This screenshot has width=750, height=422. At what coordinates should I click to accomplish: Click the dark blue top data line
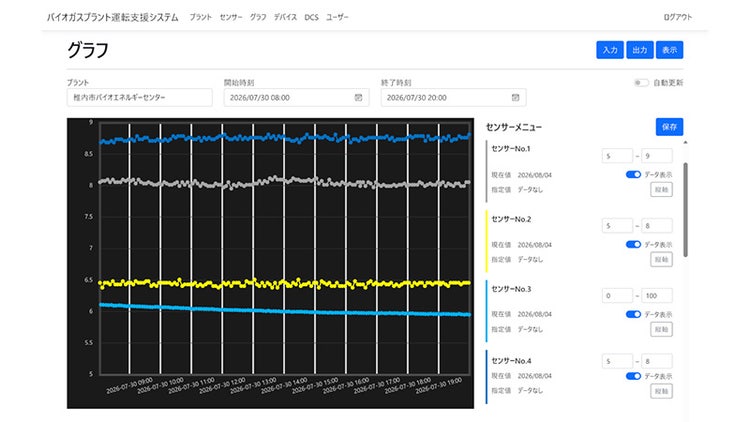click(x=285, y=138)
